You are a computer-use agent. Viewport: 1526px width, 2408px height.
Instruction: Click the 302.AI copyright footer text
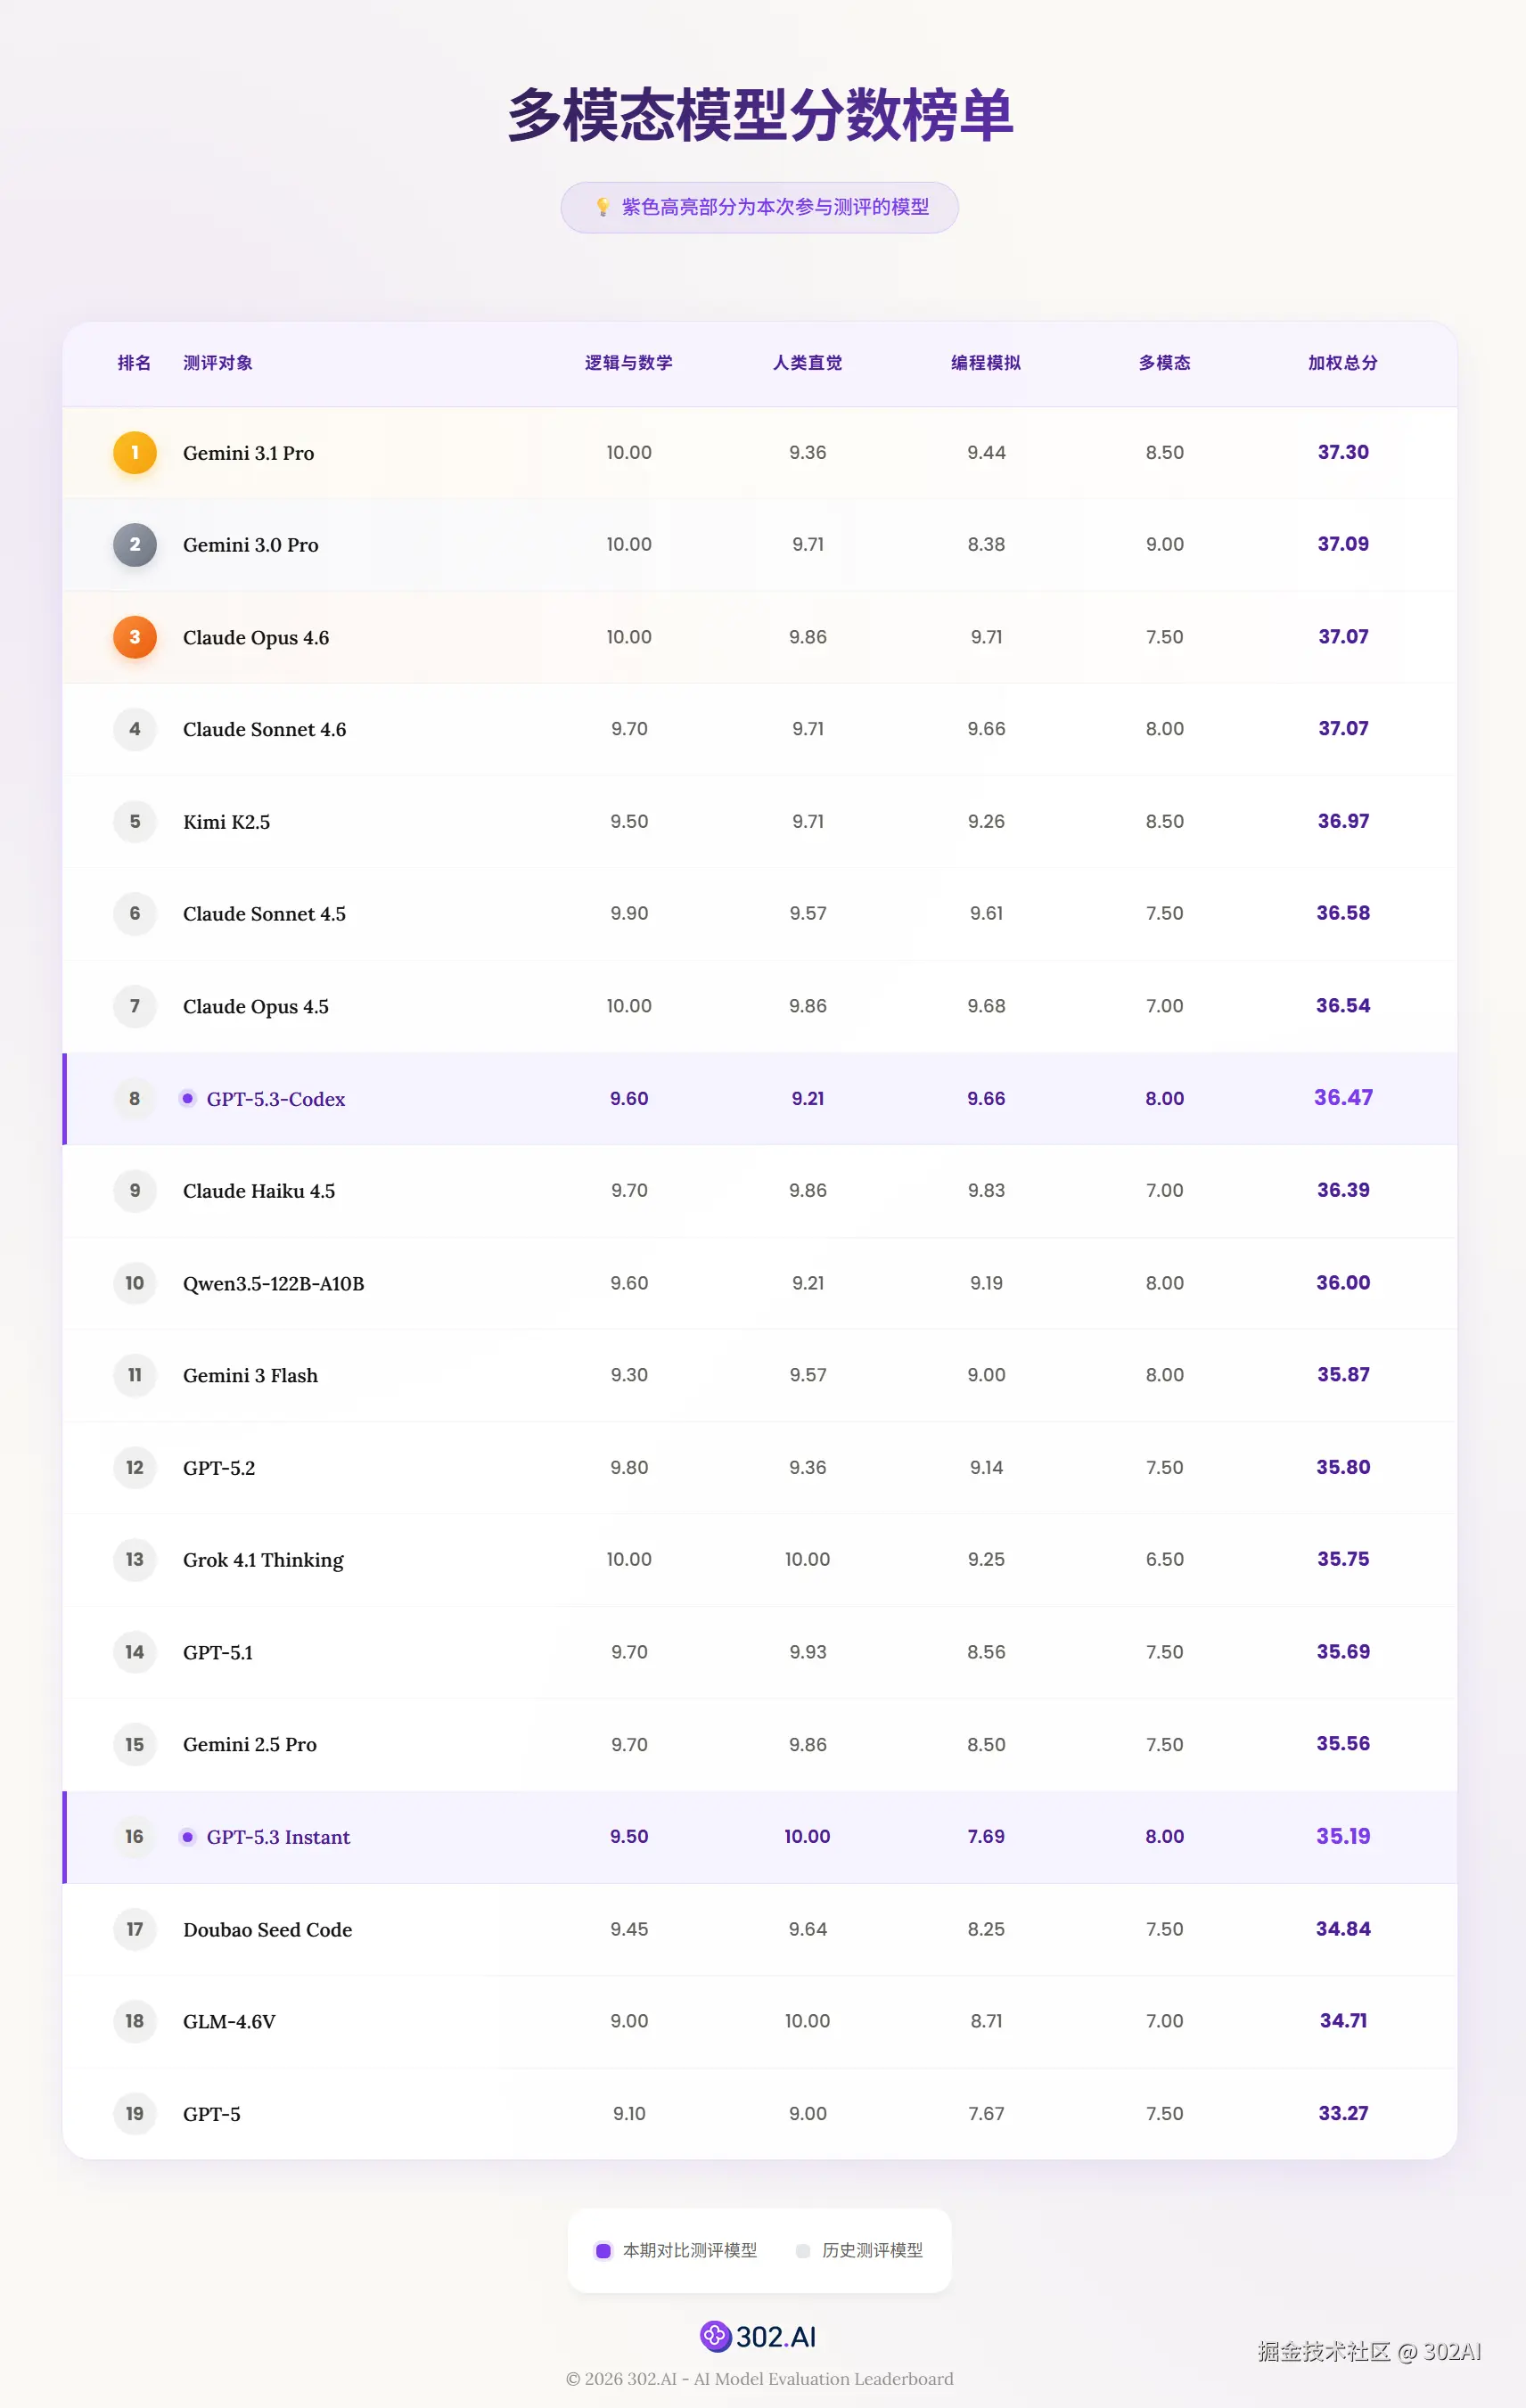[x=759, y=2378]
